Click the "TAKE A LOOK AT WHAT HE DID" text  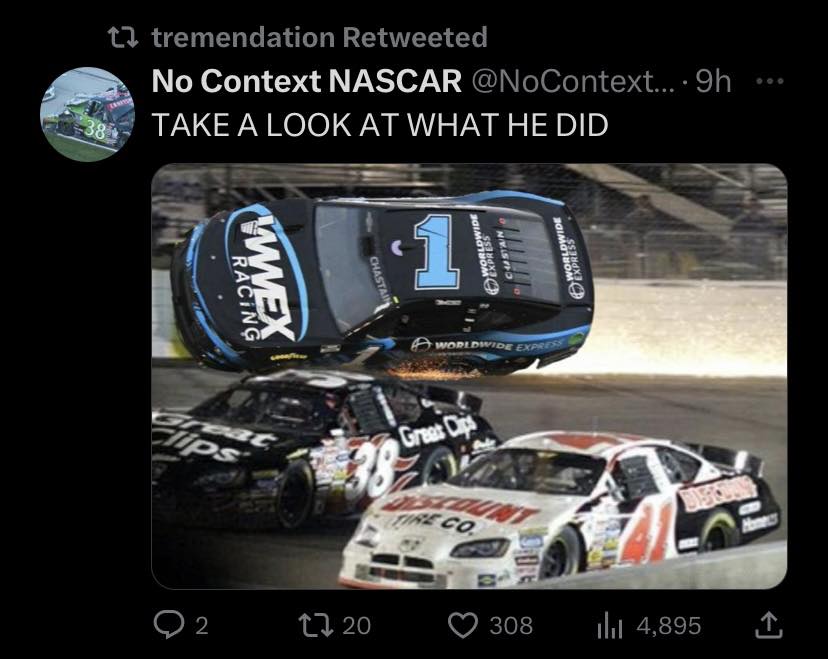tap(379, 127)
